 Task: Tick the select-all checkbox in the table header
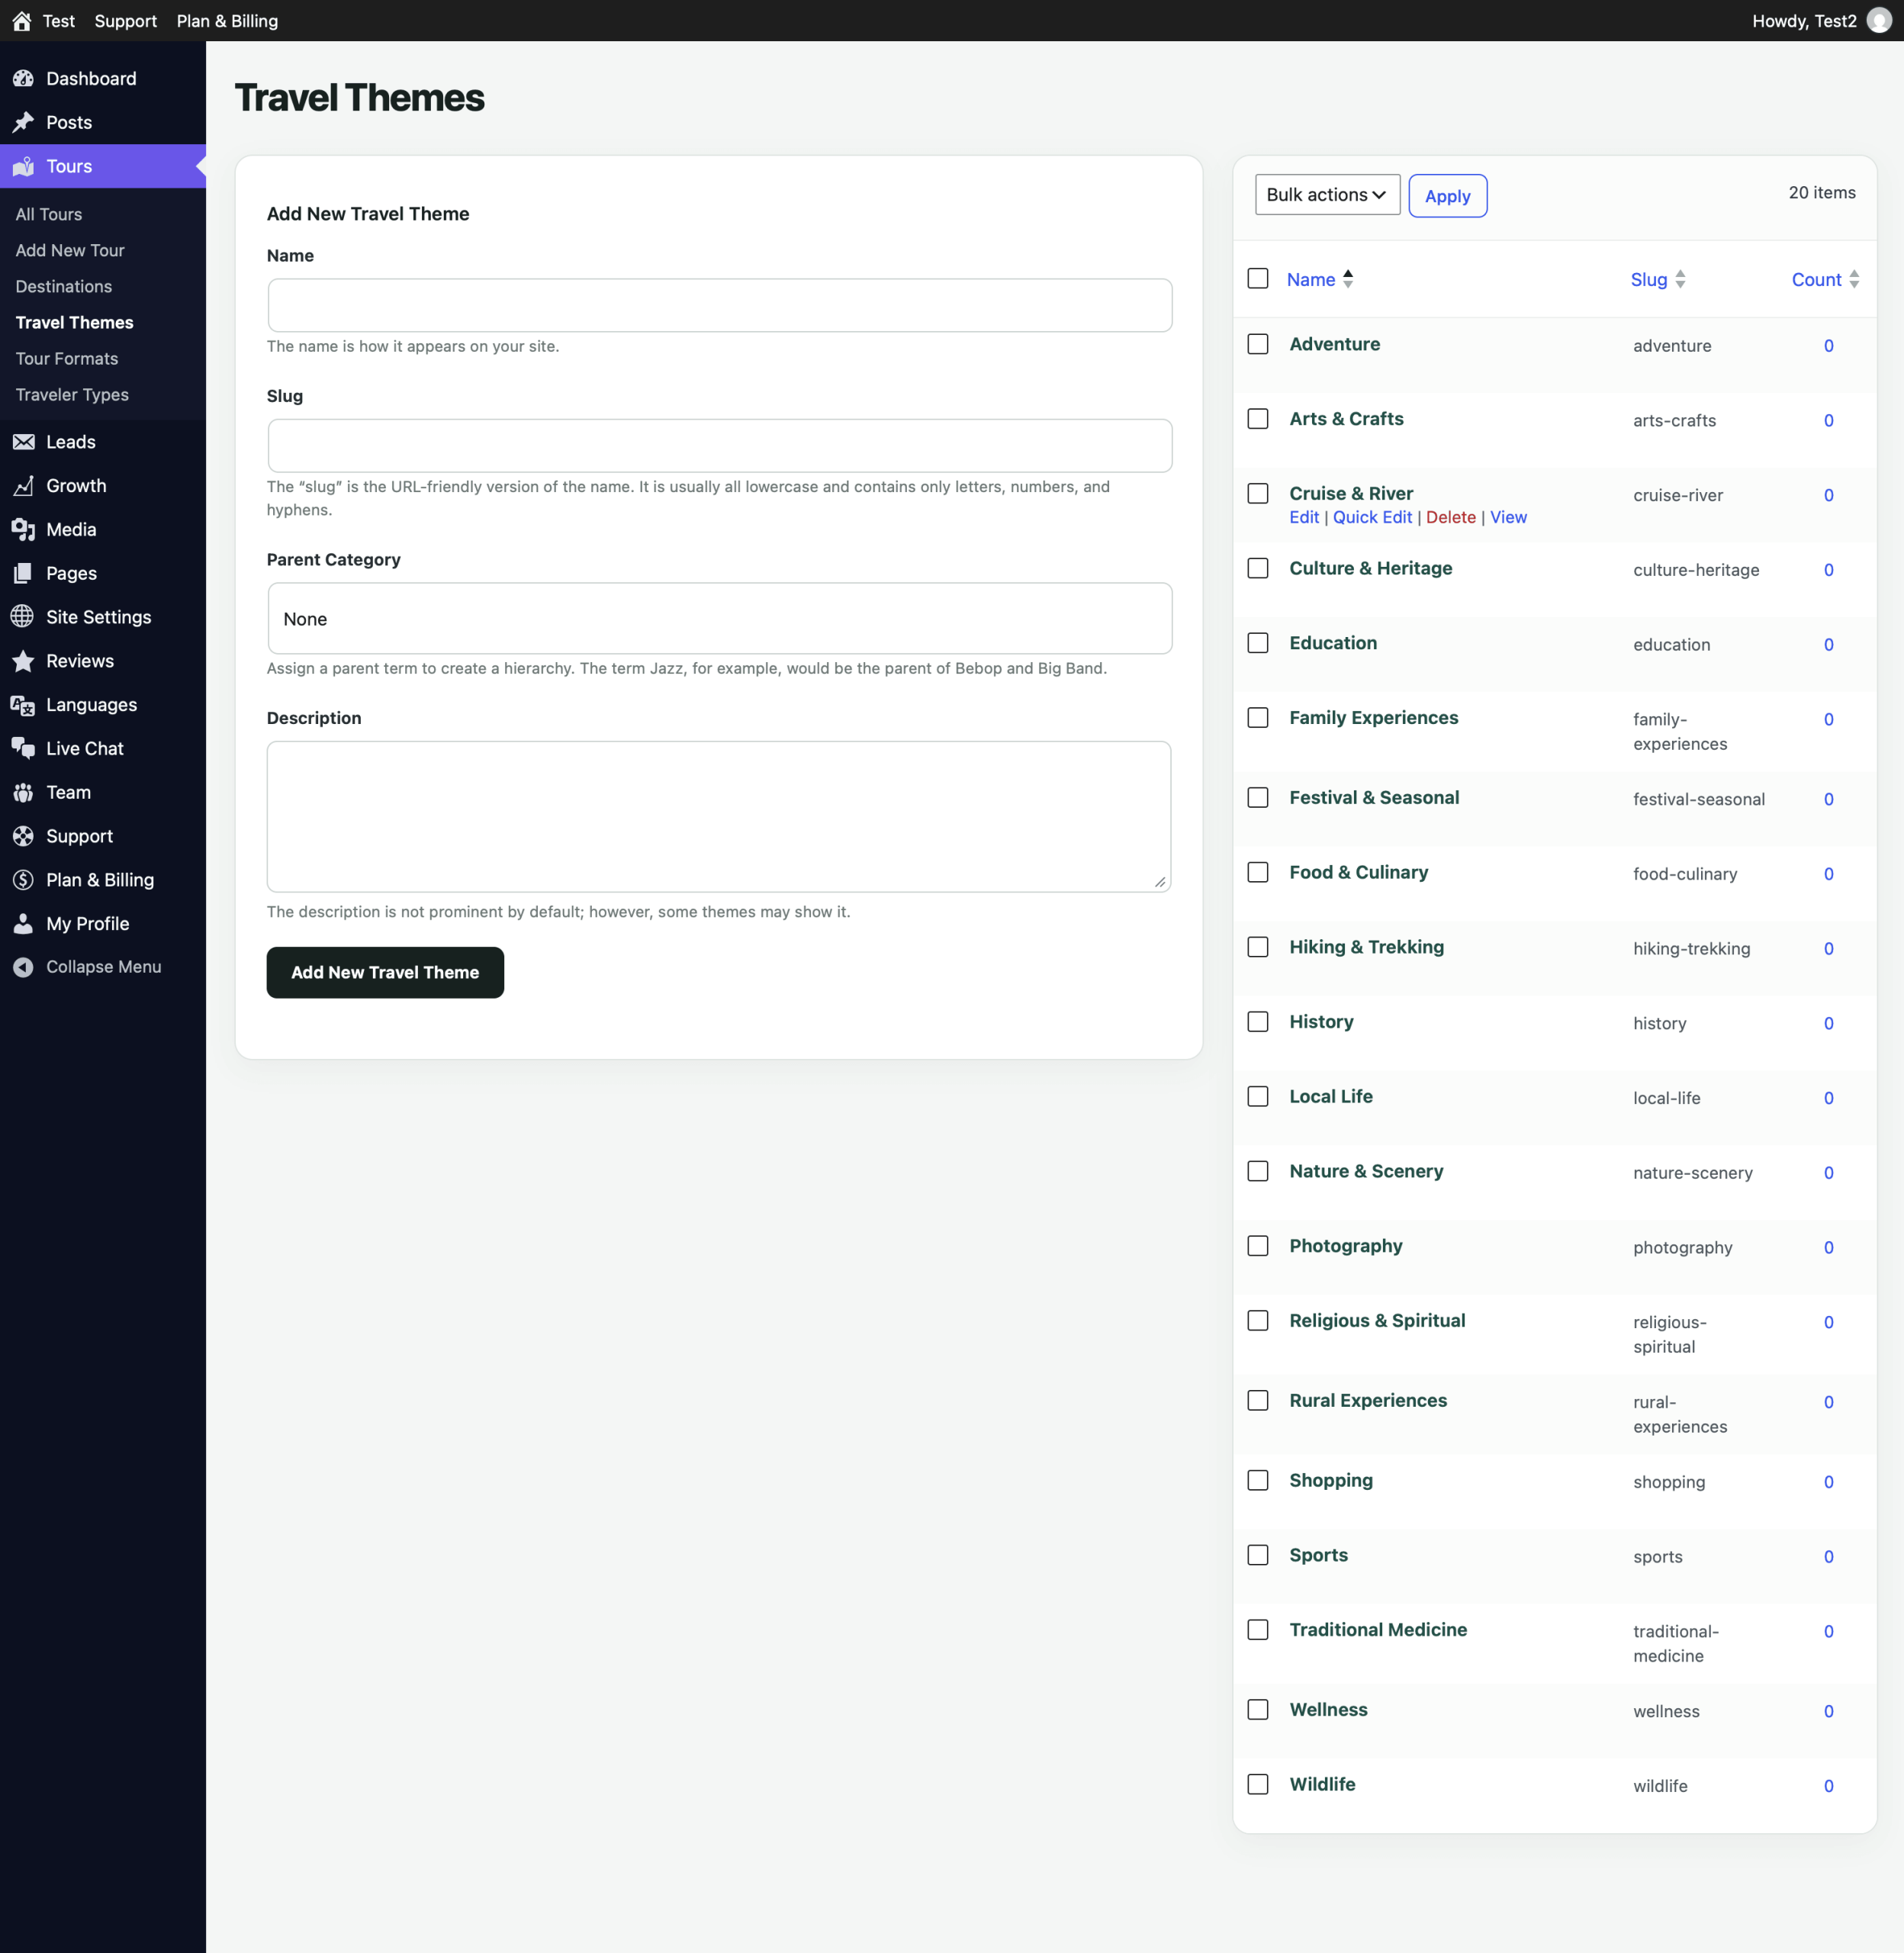point(1258,279)
